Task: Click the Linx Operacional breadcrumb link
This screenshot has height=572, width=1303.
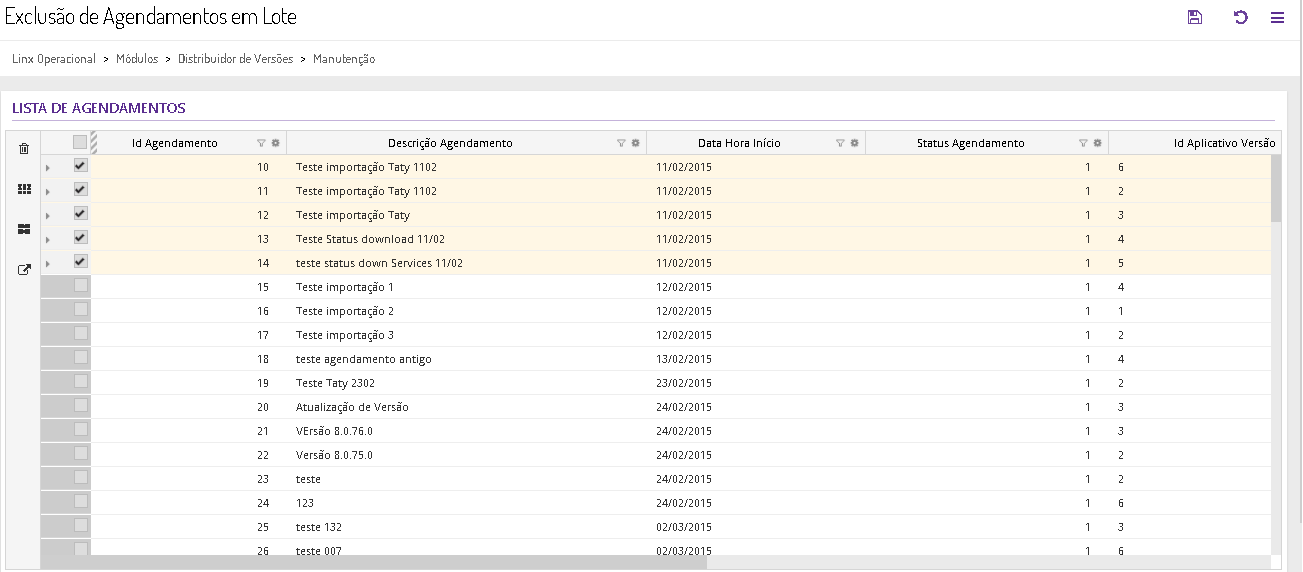Action: pos(54,59)
